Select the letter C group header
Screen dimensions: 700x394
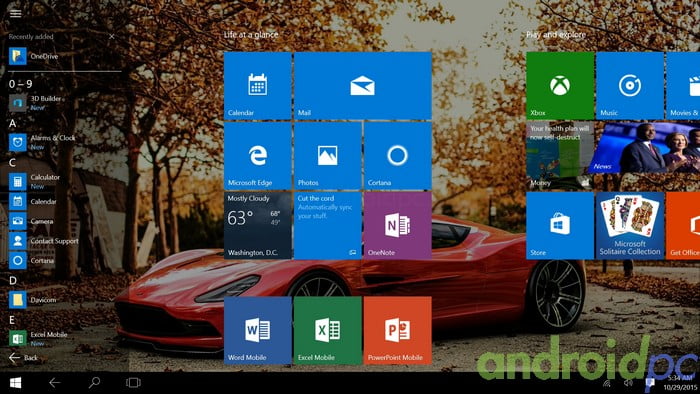pos(12,162)
